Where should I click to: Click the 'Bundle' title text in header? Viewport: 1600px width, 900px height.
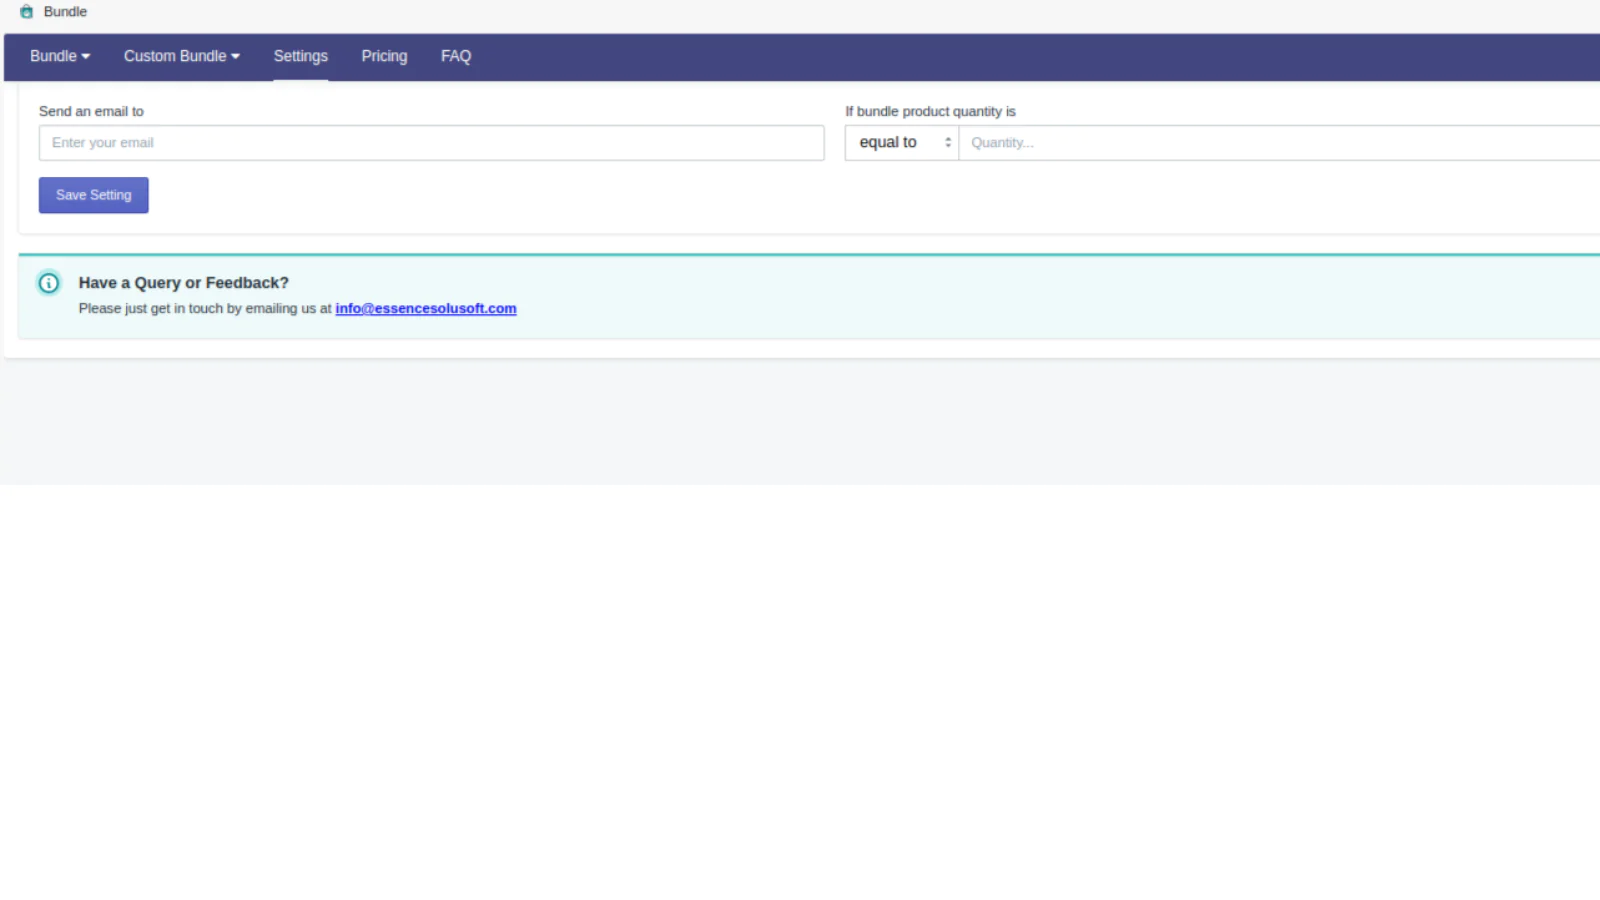[65, 12]
